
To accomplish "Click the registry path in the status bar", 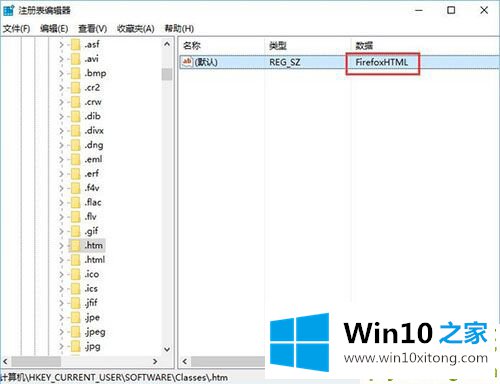I will (114, 378).
